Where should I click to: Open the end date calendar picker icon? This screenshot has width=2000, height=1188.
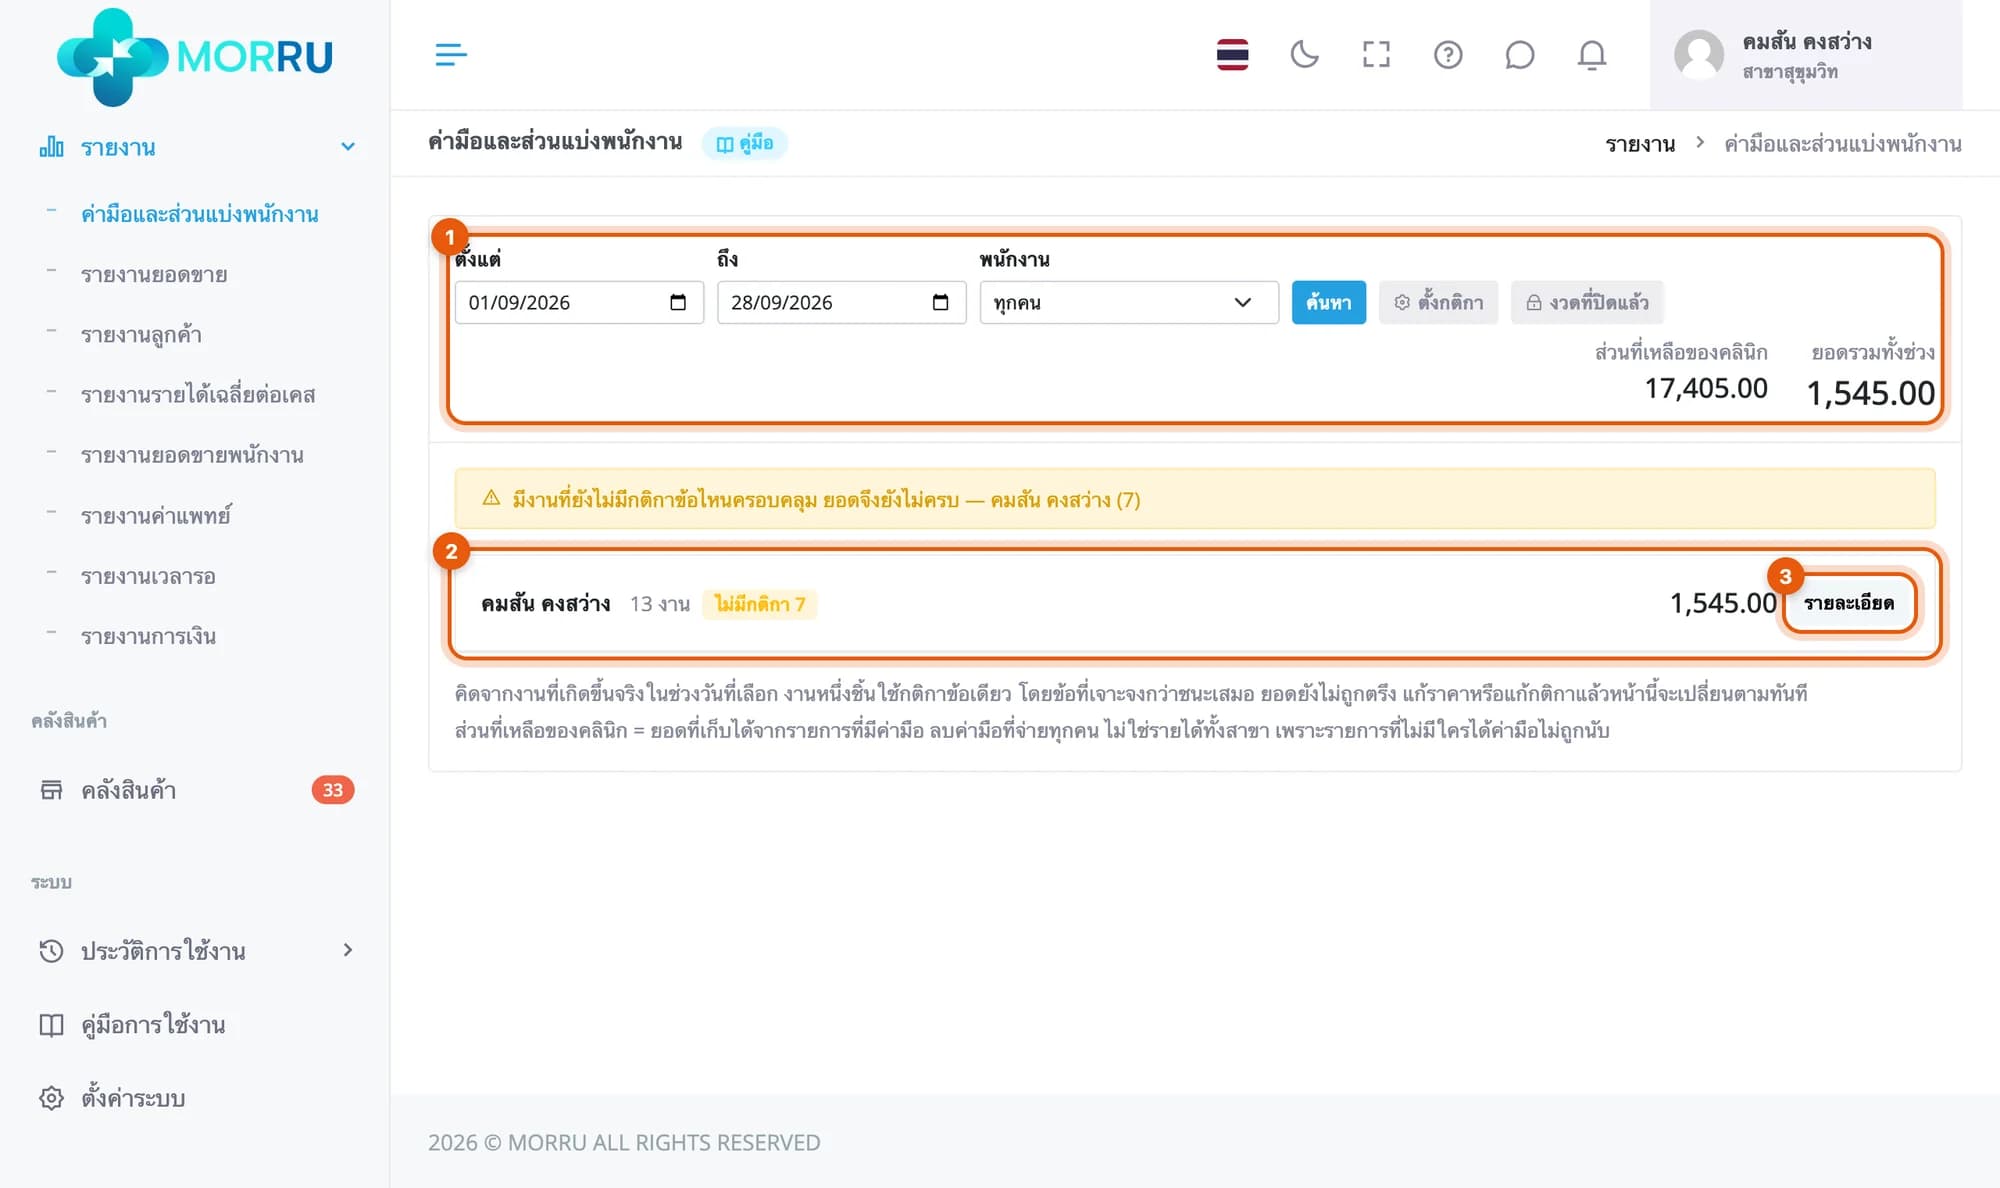click(x=940, y=302)
